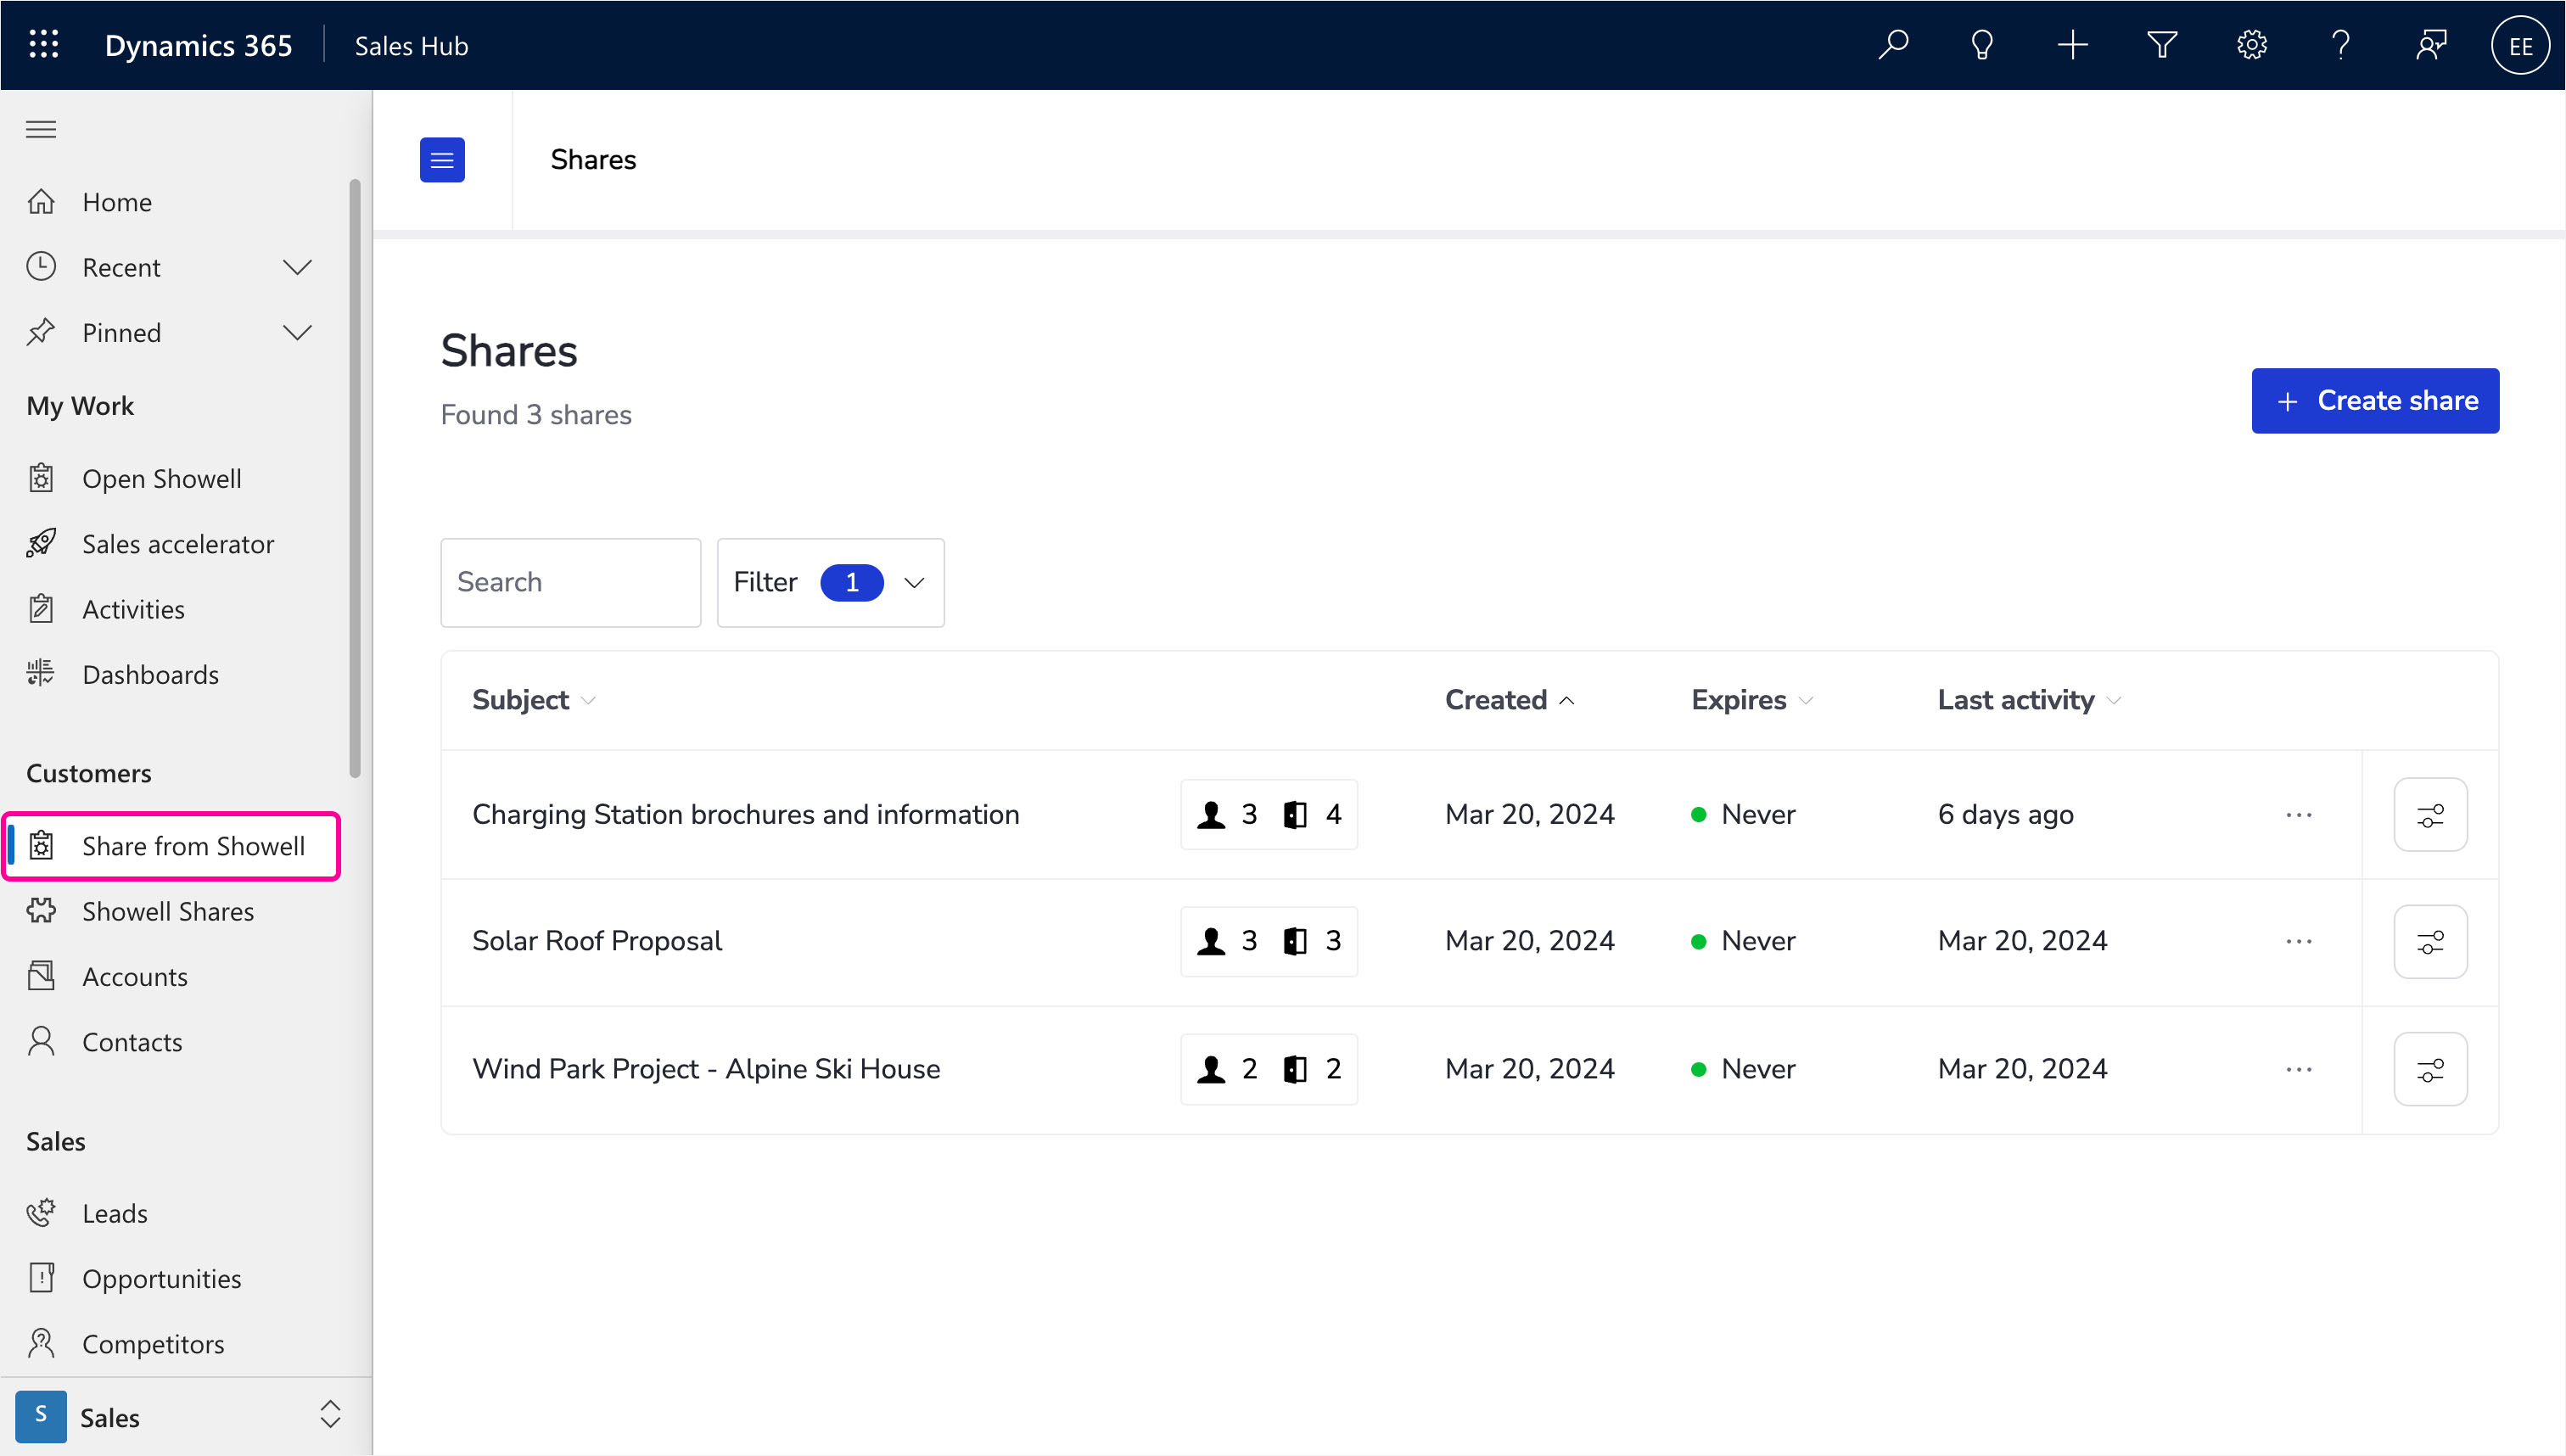Click the lightbulb icon in the top bar

pos(1982,45)
